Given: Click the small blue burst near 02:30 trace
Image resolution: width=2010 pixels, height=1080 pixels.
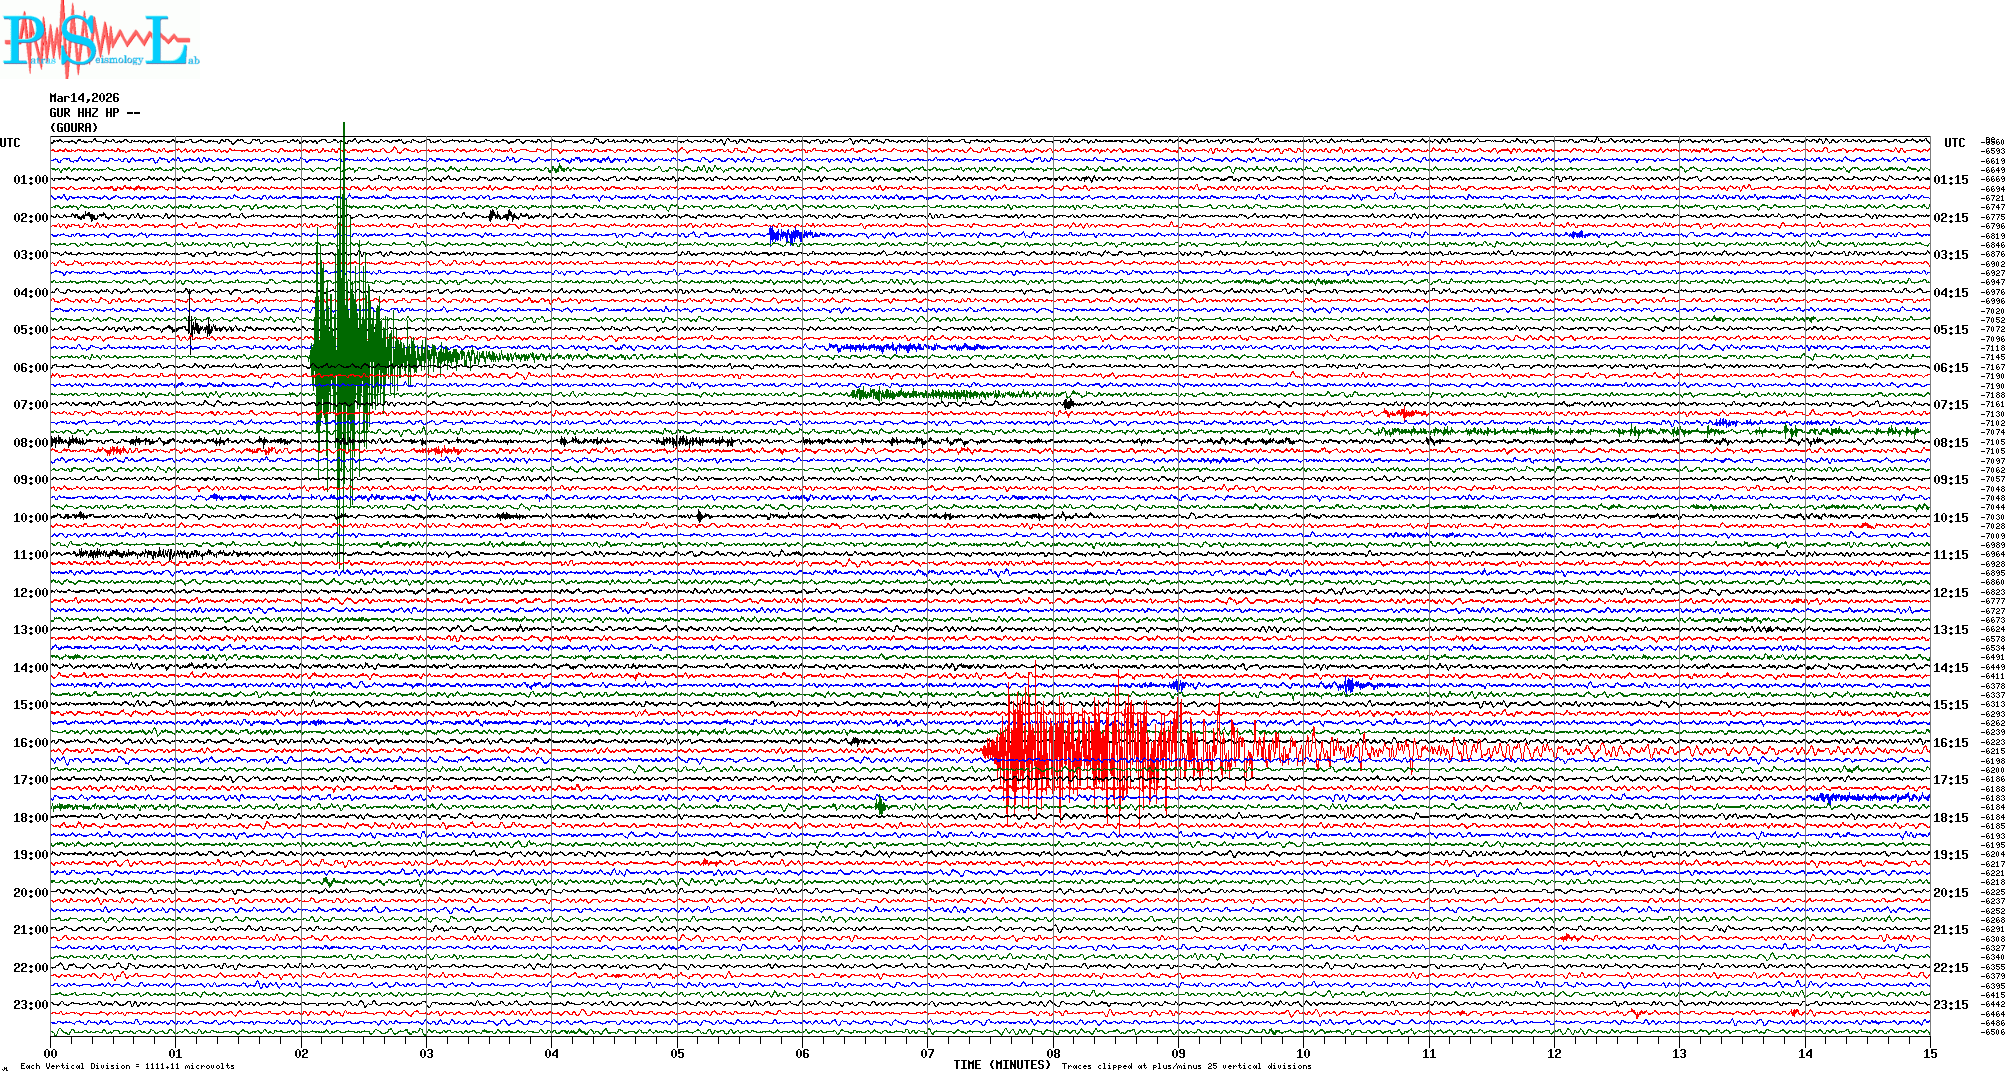Looking at the screenshot, I should click(x=790, y=236).
